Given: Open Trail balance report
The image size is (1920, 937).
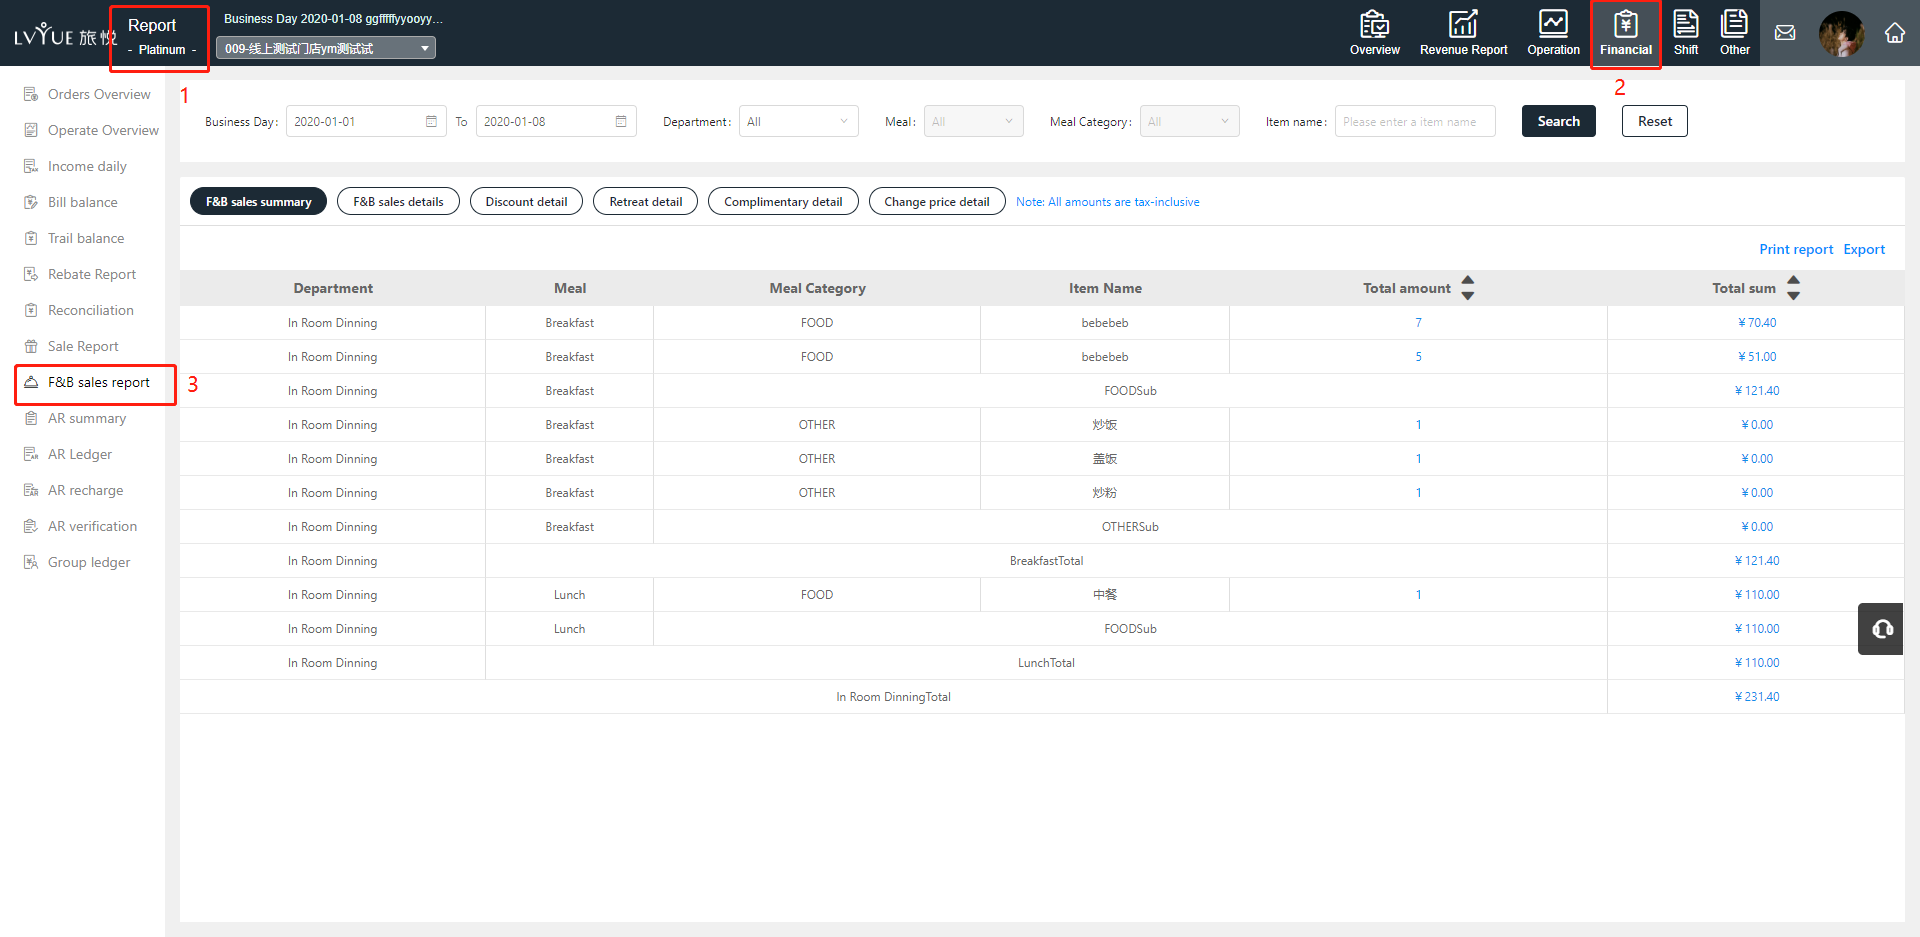Looking at the screenshot, I should [x=74, y=238].
